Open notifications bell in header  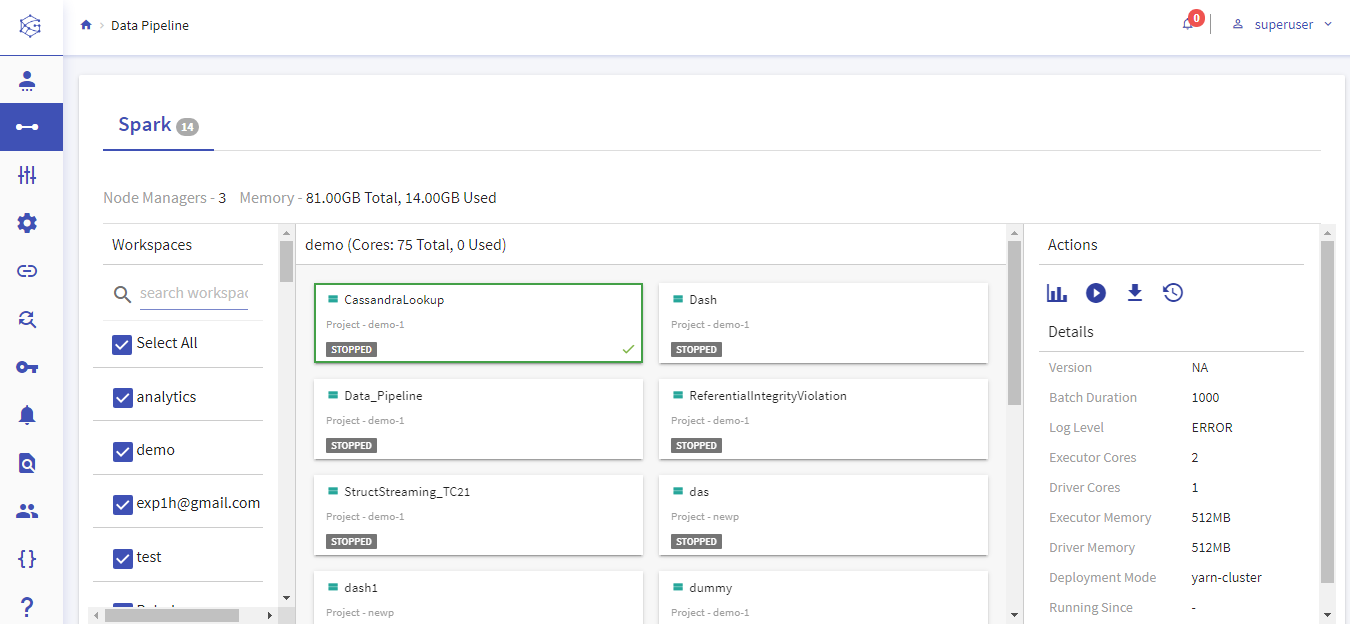[x=1188, y=24]
